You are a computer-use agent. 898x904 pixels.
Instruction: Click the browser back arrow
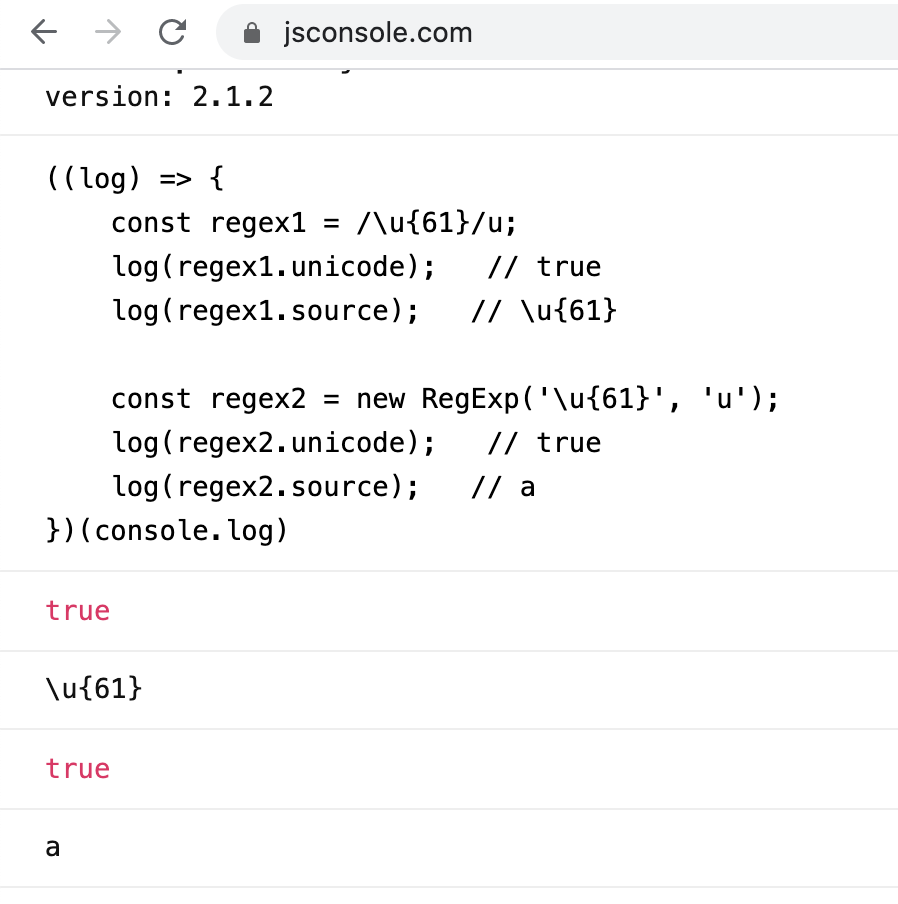(x=44, y=32)
